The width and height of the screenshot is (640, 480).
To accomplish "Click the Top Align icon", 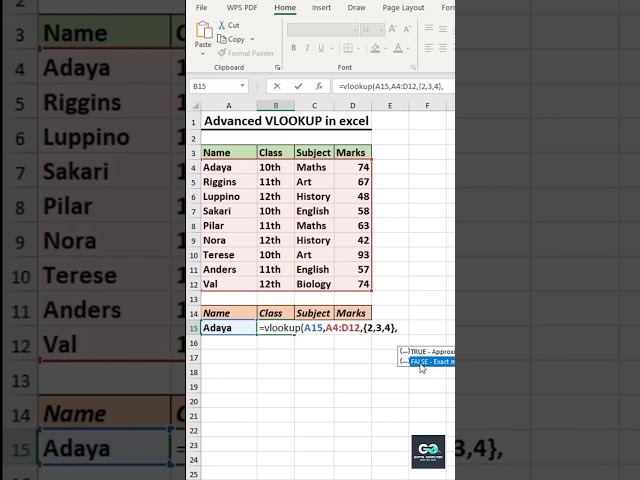I will [x=429, y=29].
